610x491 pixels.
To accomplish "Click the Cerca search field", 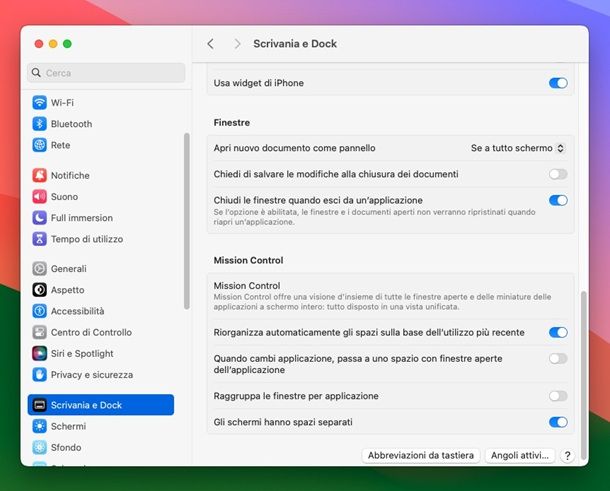I will [x=106, y=73].
